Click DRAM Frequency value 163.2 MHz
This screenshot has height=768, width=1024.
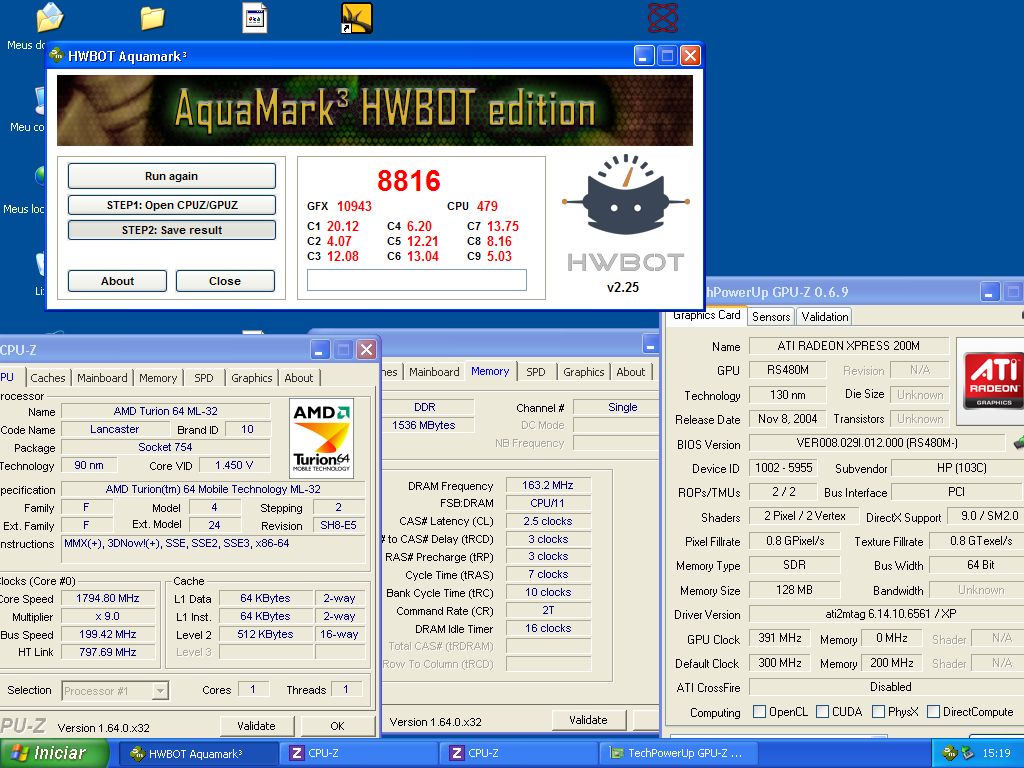click(x=548, y=485)
